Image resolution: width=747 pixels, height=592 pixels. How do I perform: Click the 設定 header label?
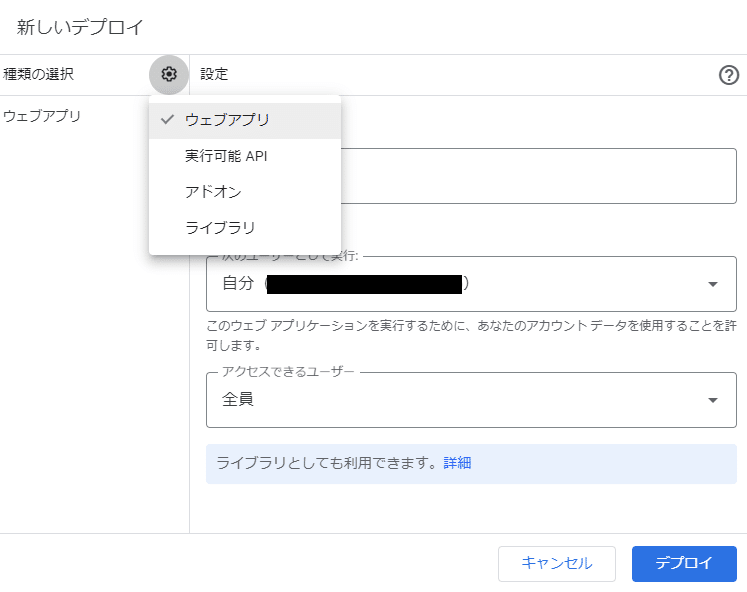coord(214,74)
